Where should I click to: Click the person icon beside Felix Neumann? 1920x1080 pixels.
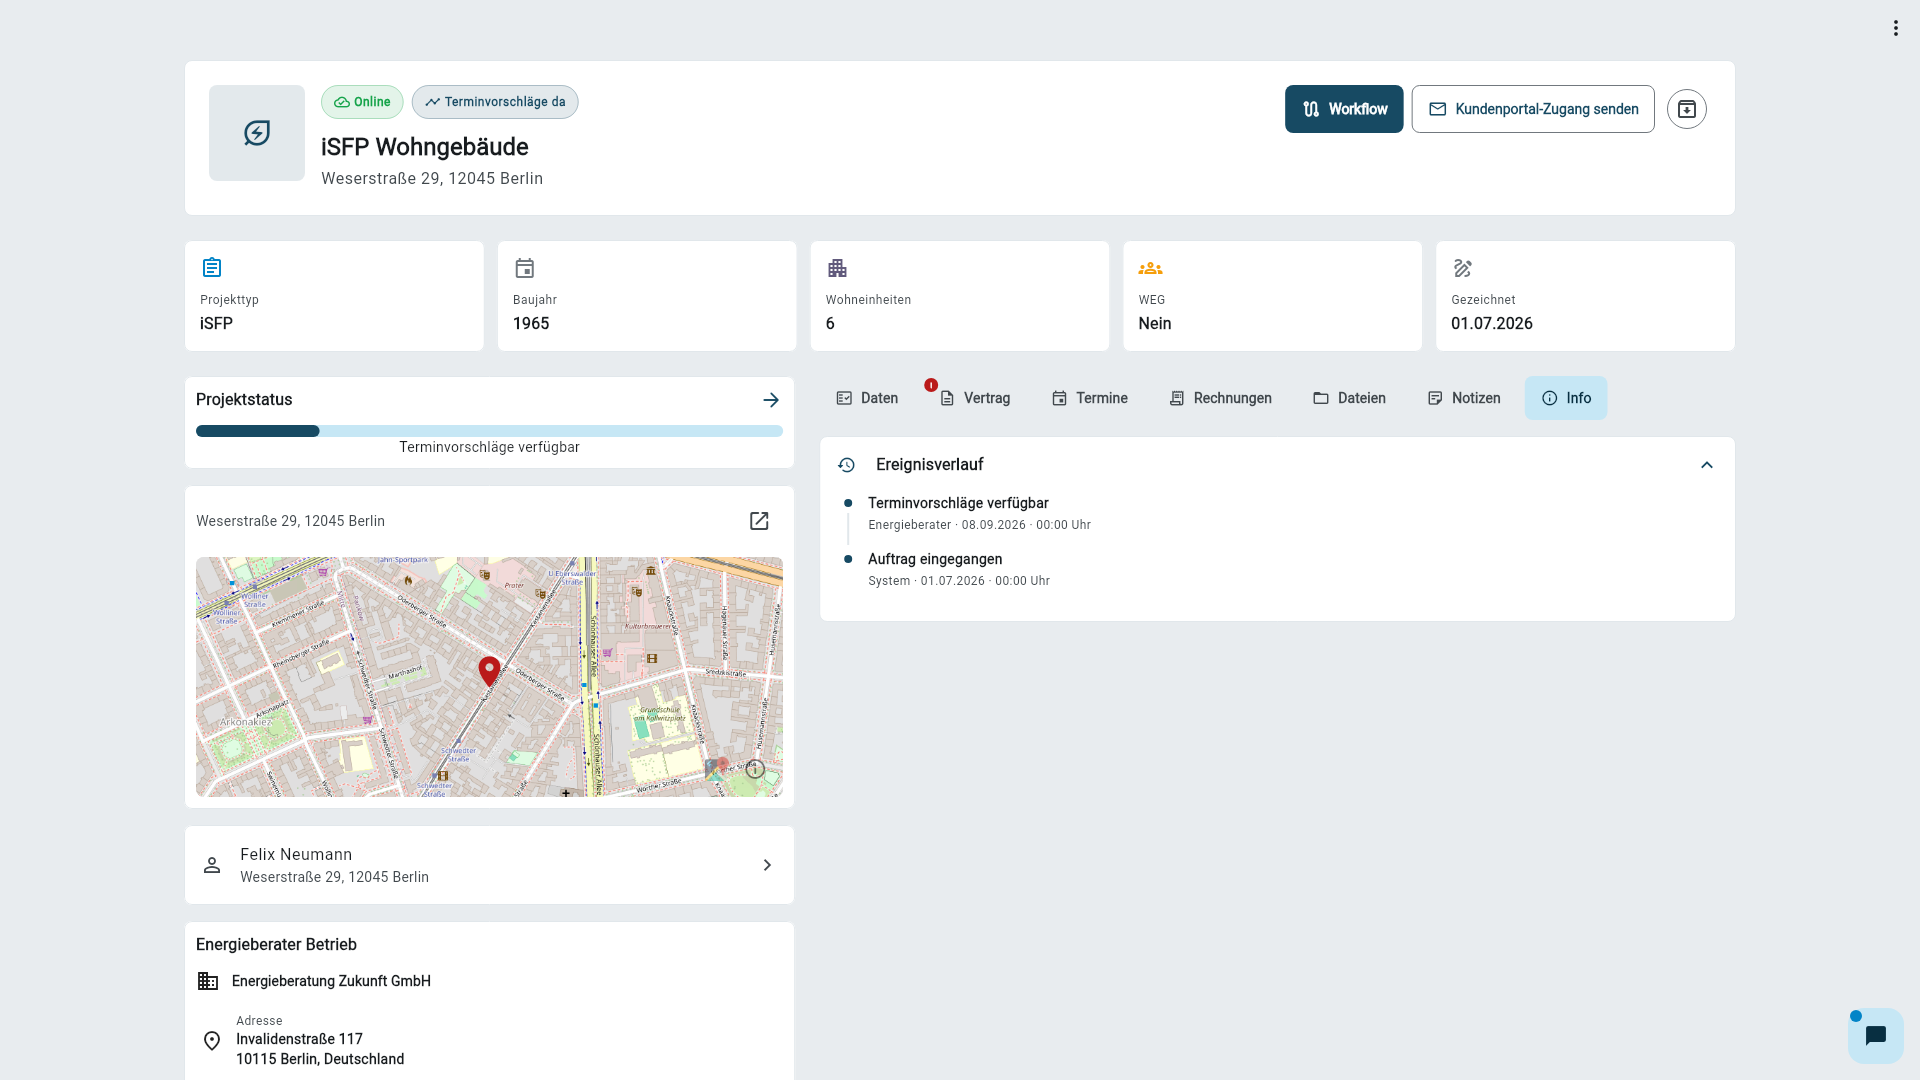click(212, 865)
